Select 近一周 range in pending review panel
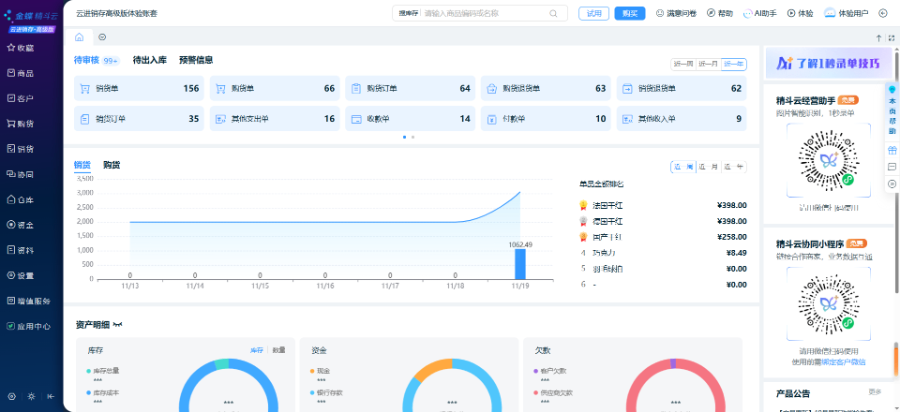The width and height of the screenshot is (900, 412). click(682, 64)
